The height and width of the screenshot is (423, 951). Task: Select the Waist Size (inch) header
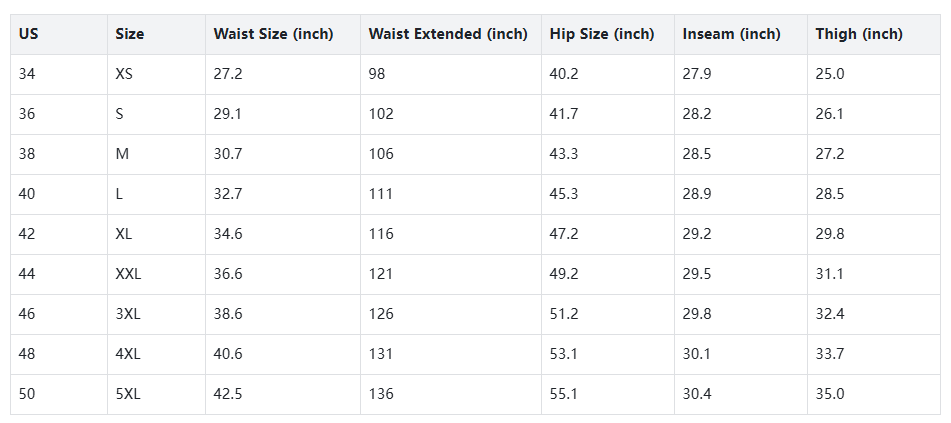273,34
